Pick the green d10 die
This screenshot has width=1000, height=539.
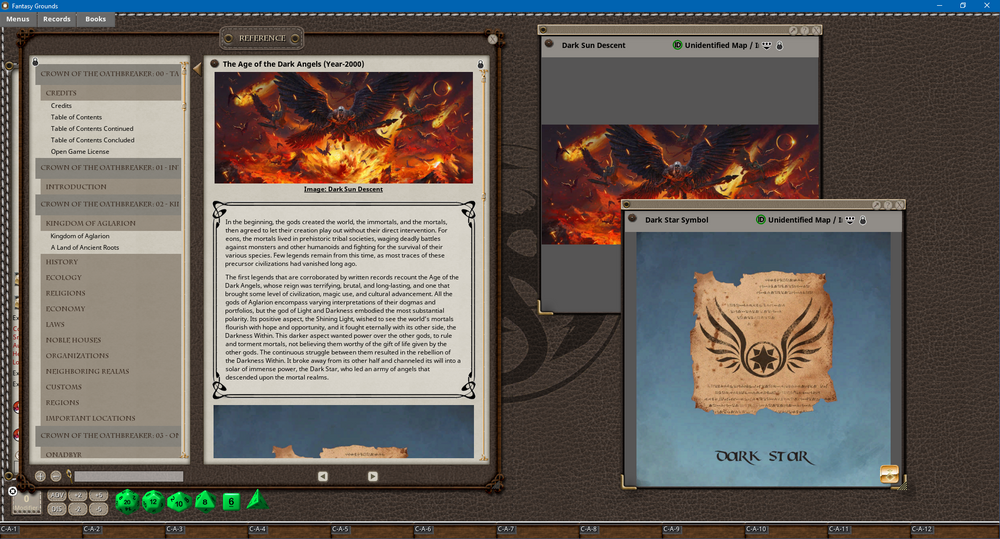[x=178, y=501]
